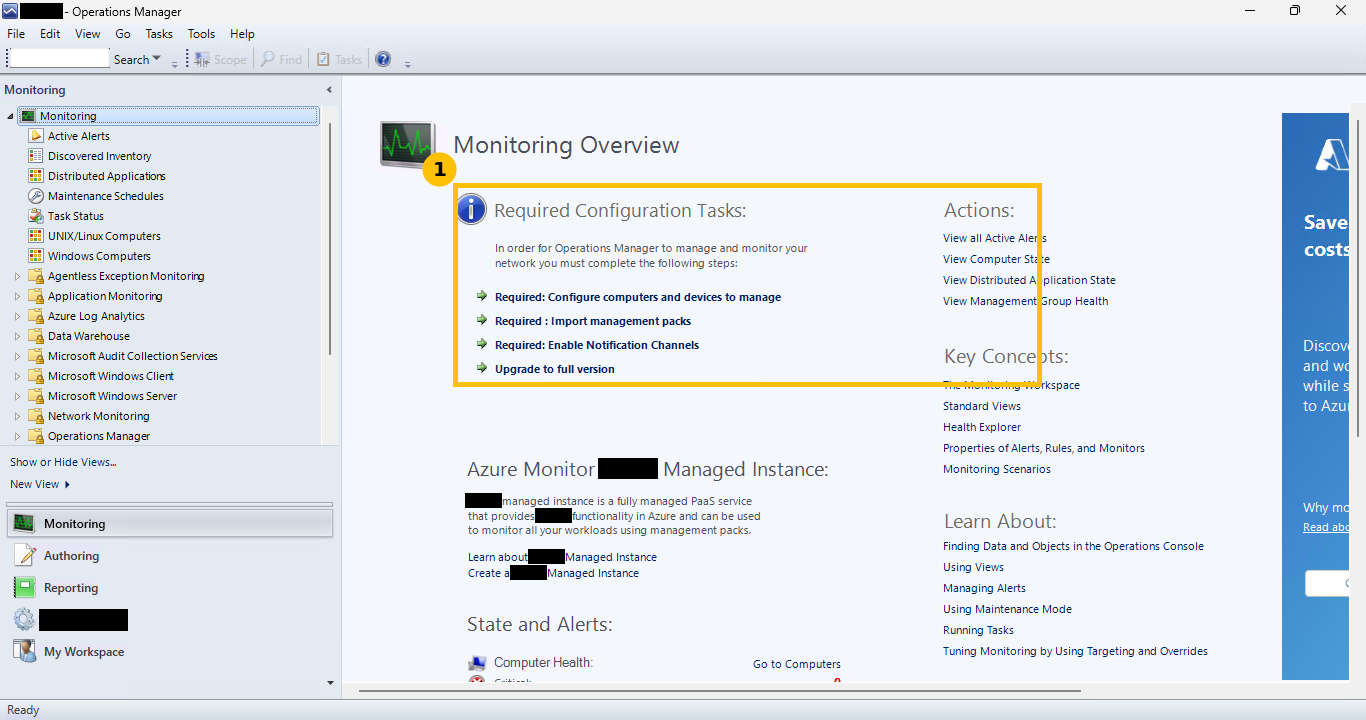Click the Administration gear icon
The image size is (1366, 720).
25,620
